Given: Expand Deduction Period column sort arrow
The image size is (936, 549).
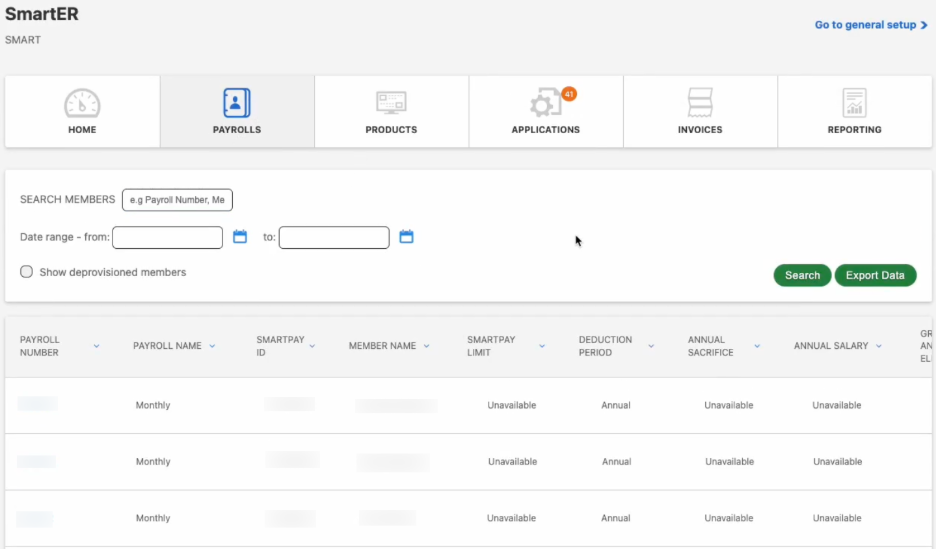Looking at the screenshot, I should coord(651,346).
